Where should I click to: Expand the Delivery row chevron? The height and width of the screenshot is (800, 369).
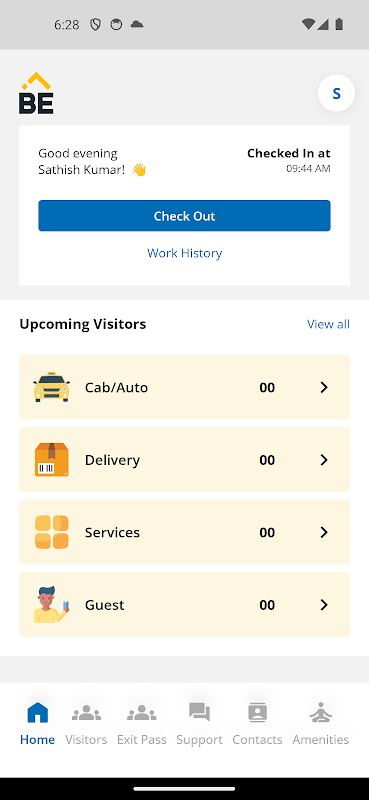[x=324, y=460]
